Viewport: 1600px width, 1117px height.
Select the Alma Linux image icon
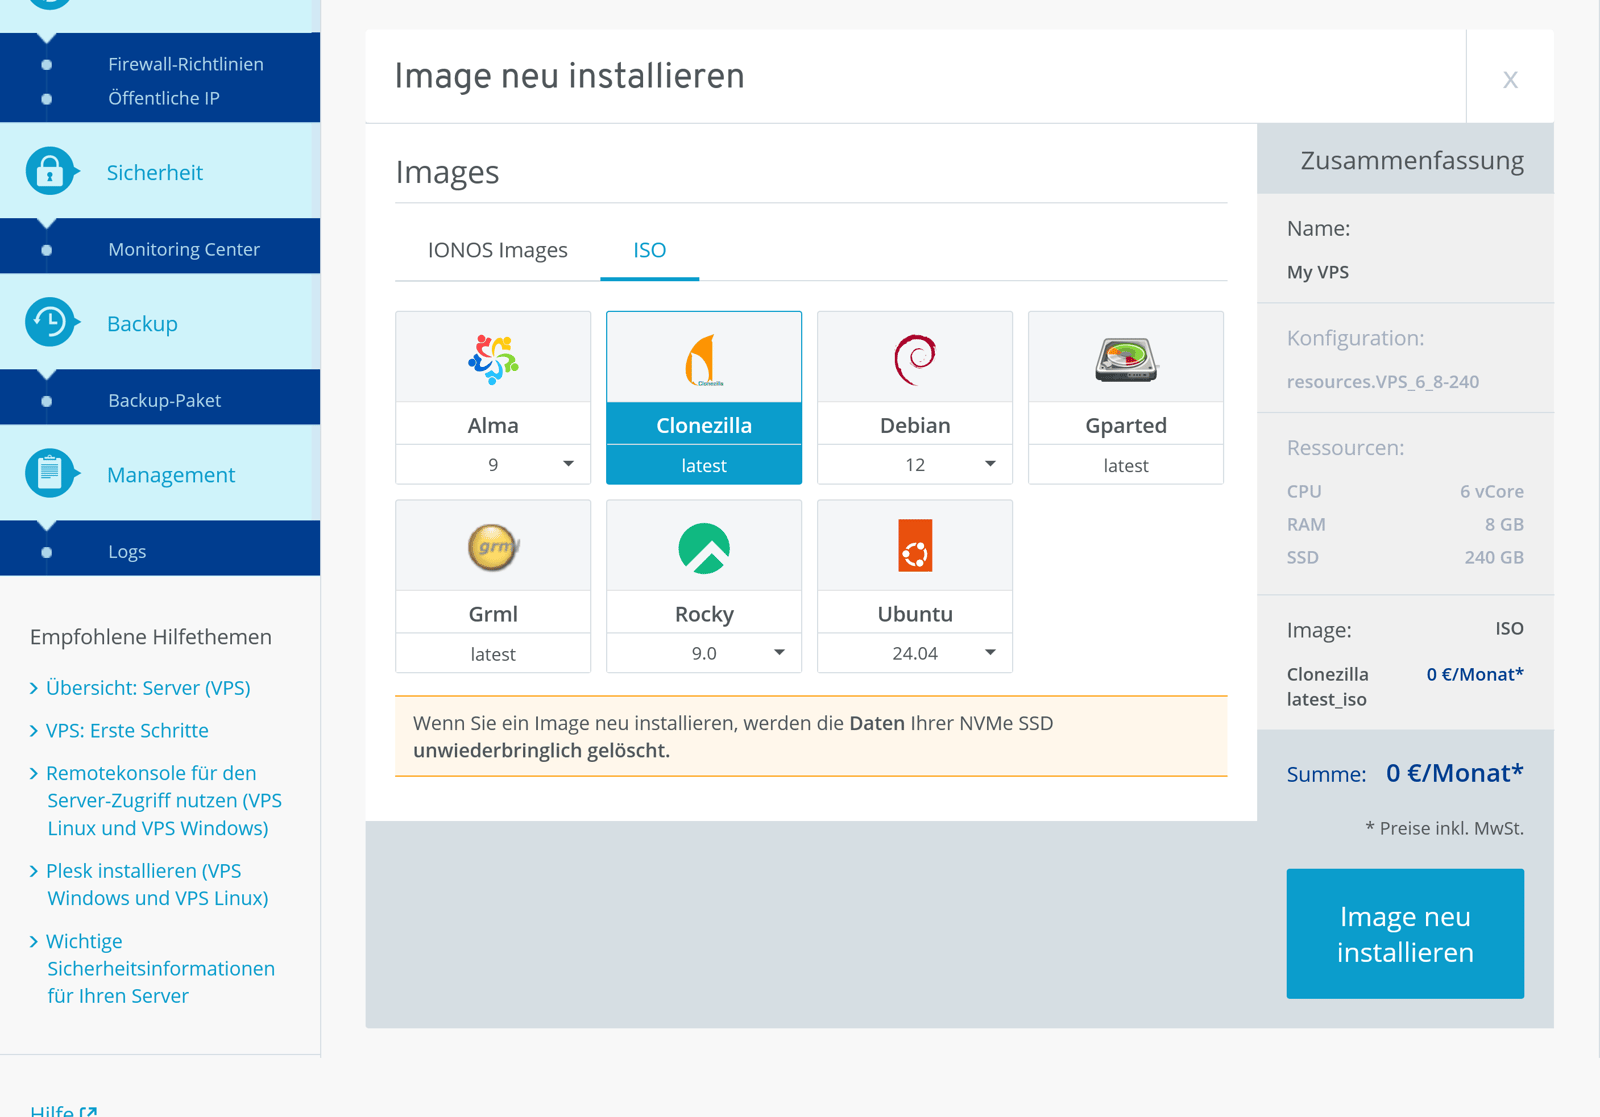[492, 357]
